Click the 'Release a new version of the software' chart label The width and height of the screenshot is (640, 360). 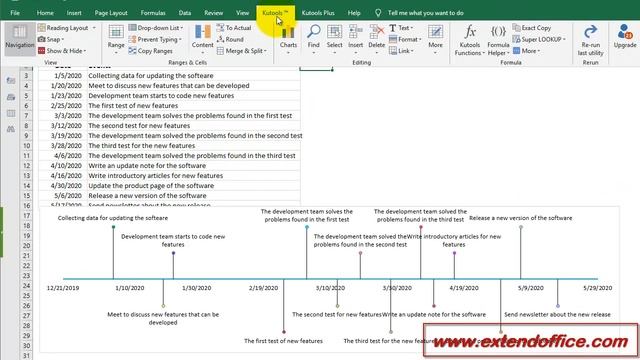click(x=520, y=218)
